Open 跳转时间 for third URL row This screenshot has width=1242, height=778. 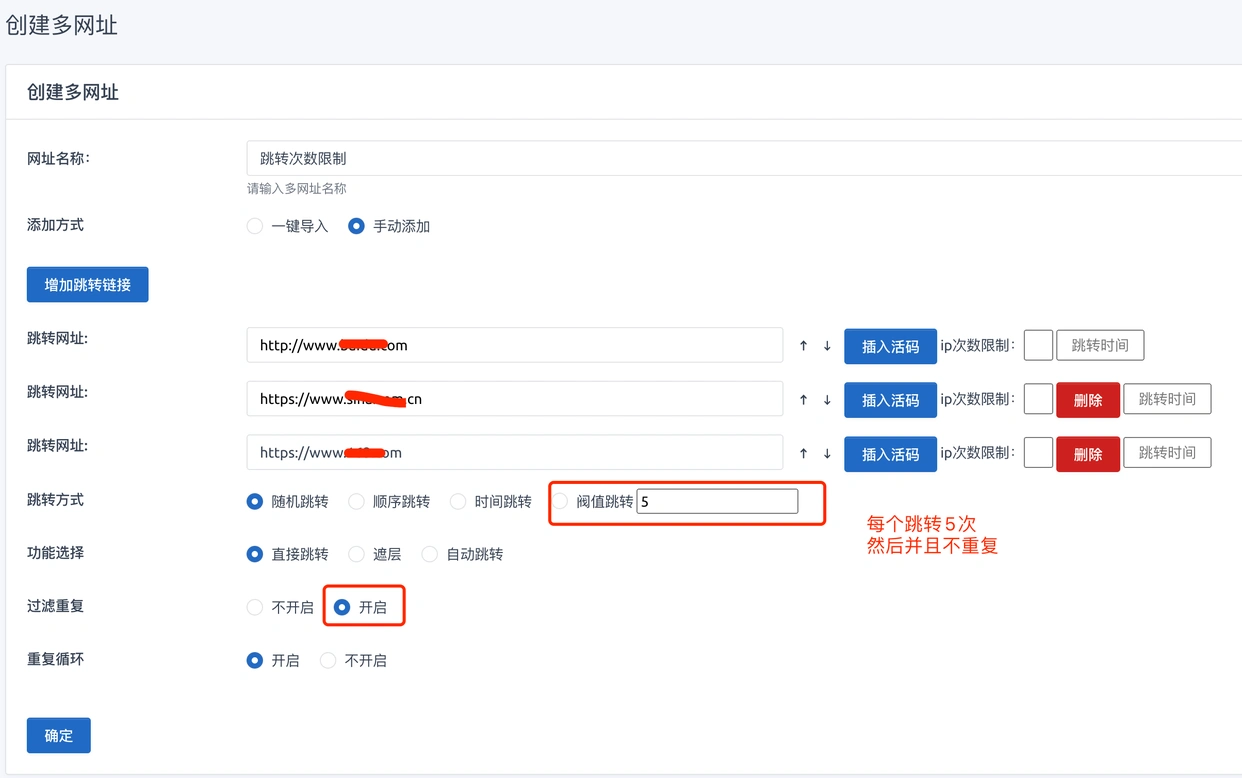[x=1167, y=453]
